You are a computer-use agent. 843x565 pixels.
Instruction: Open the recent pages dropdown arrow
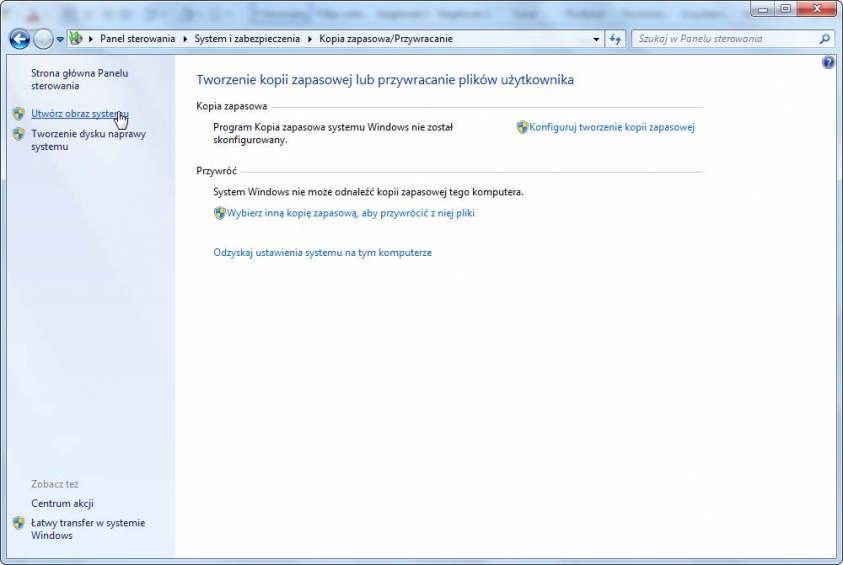point(60,39)
